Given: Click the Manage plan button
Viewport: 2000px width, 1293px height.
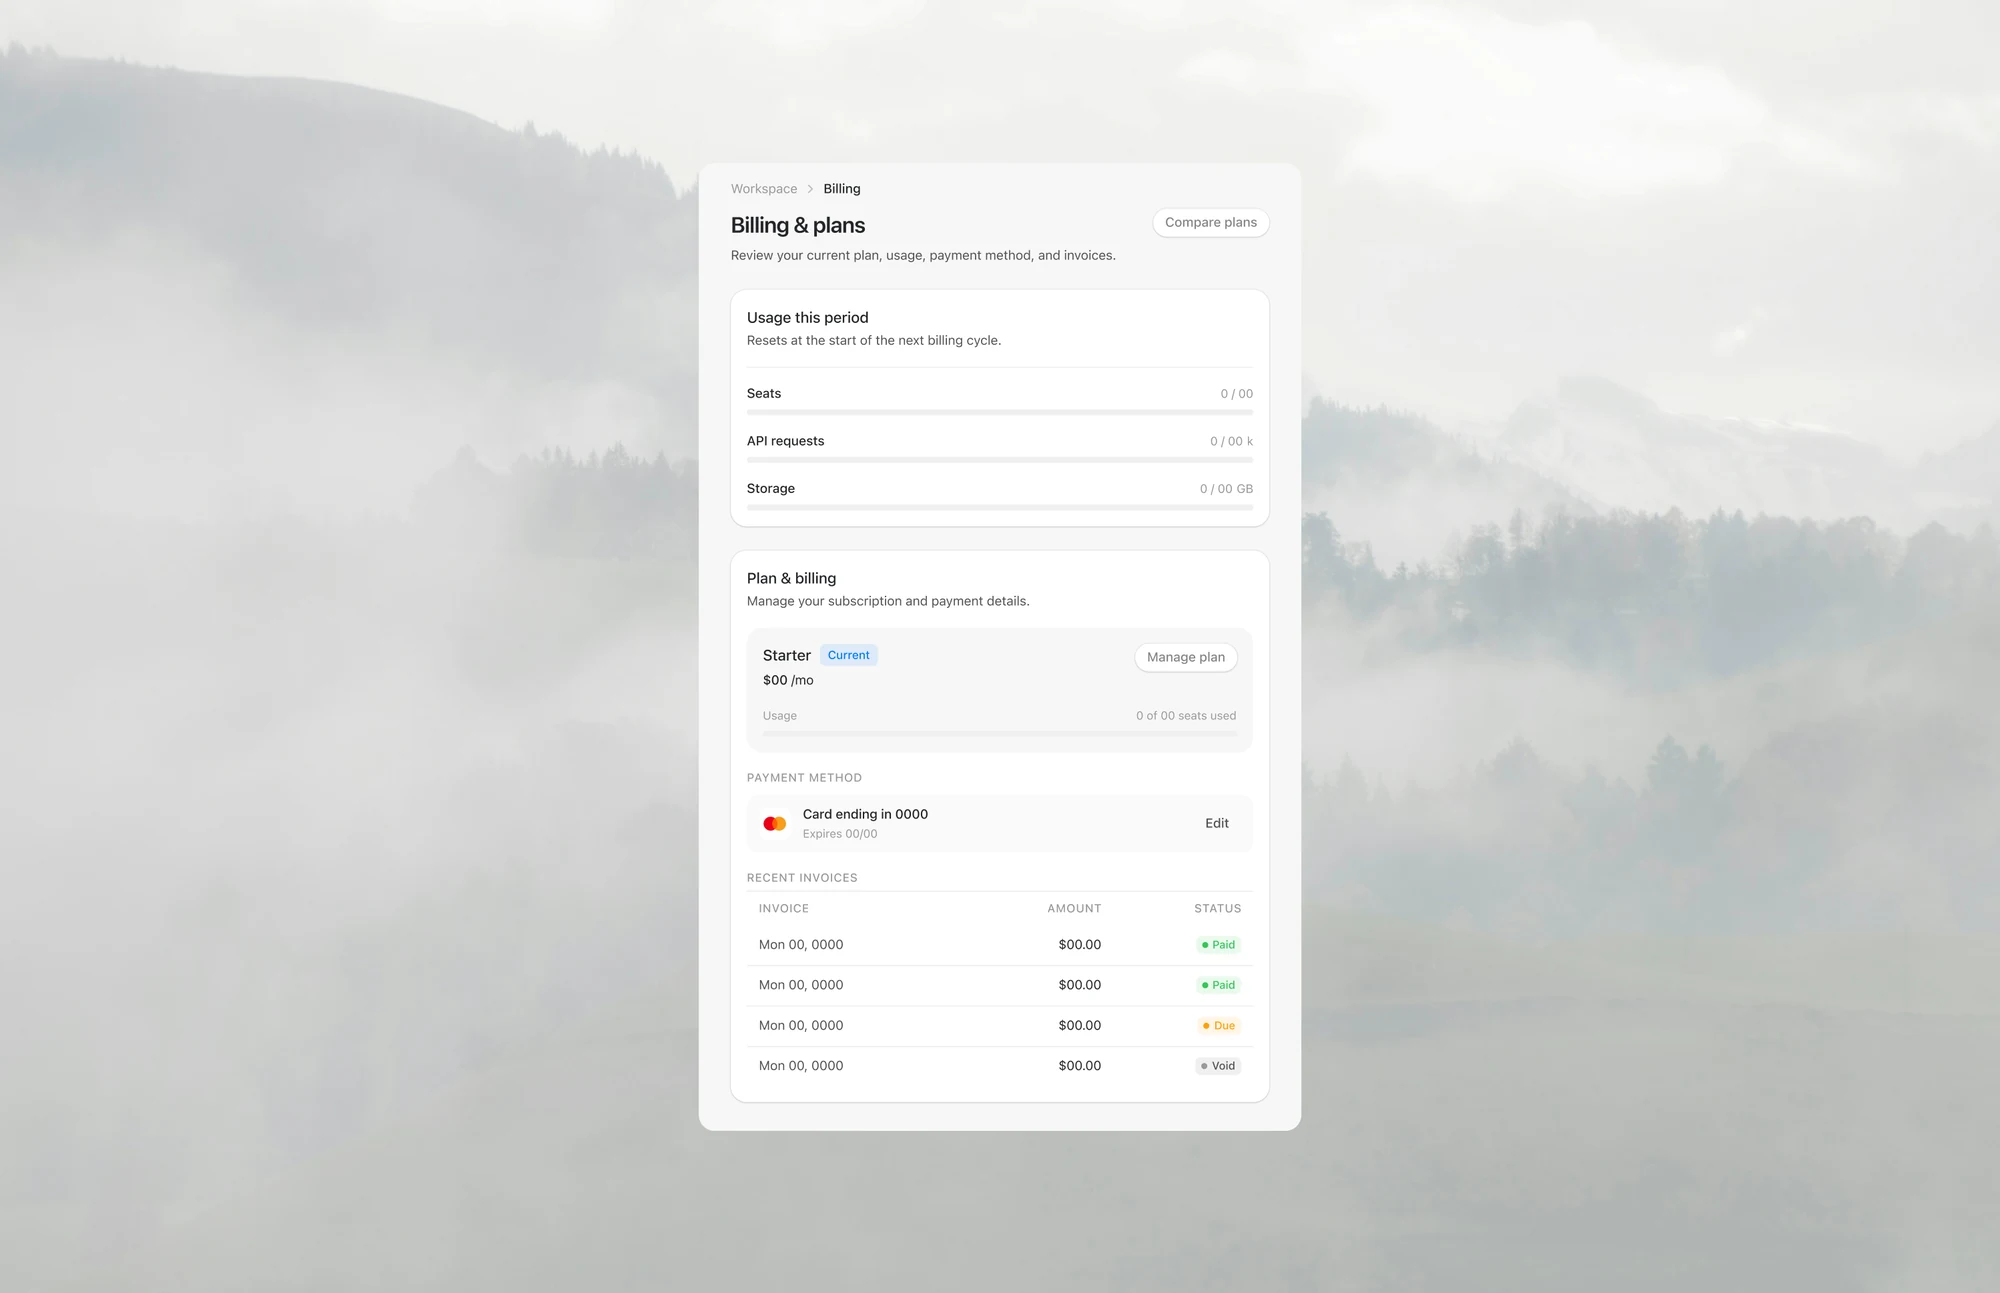Looking at the screenshot, I should (1186, 657).
